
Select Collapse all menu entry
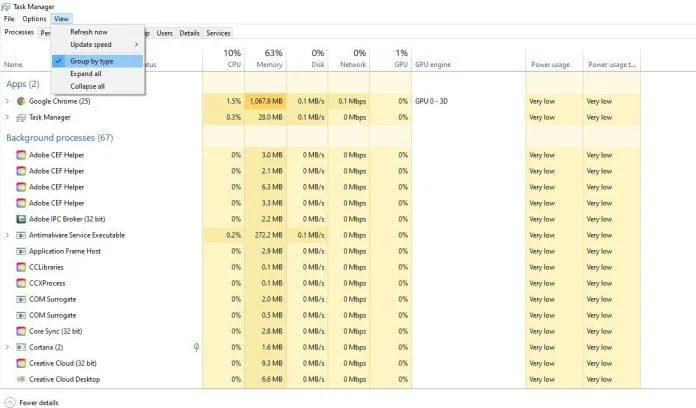(87, 86)
